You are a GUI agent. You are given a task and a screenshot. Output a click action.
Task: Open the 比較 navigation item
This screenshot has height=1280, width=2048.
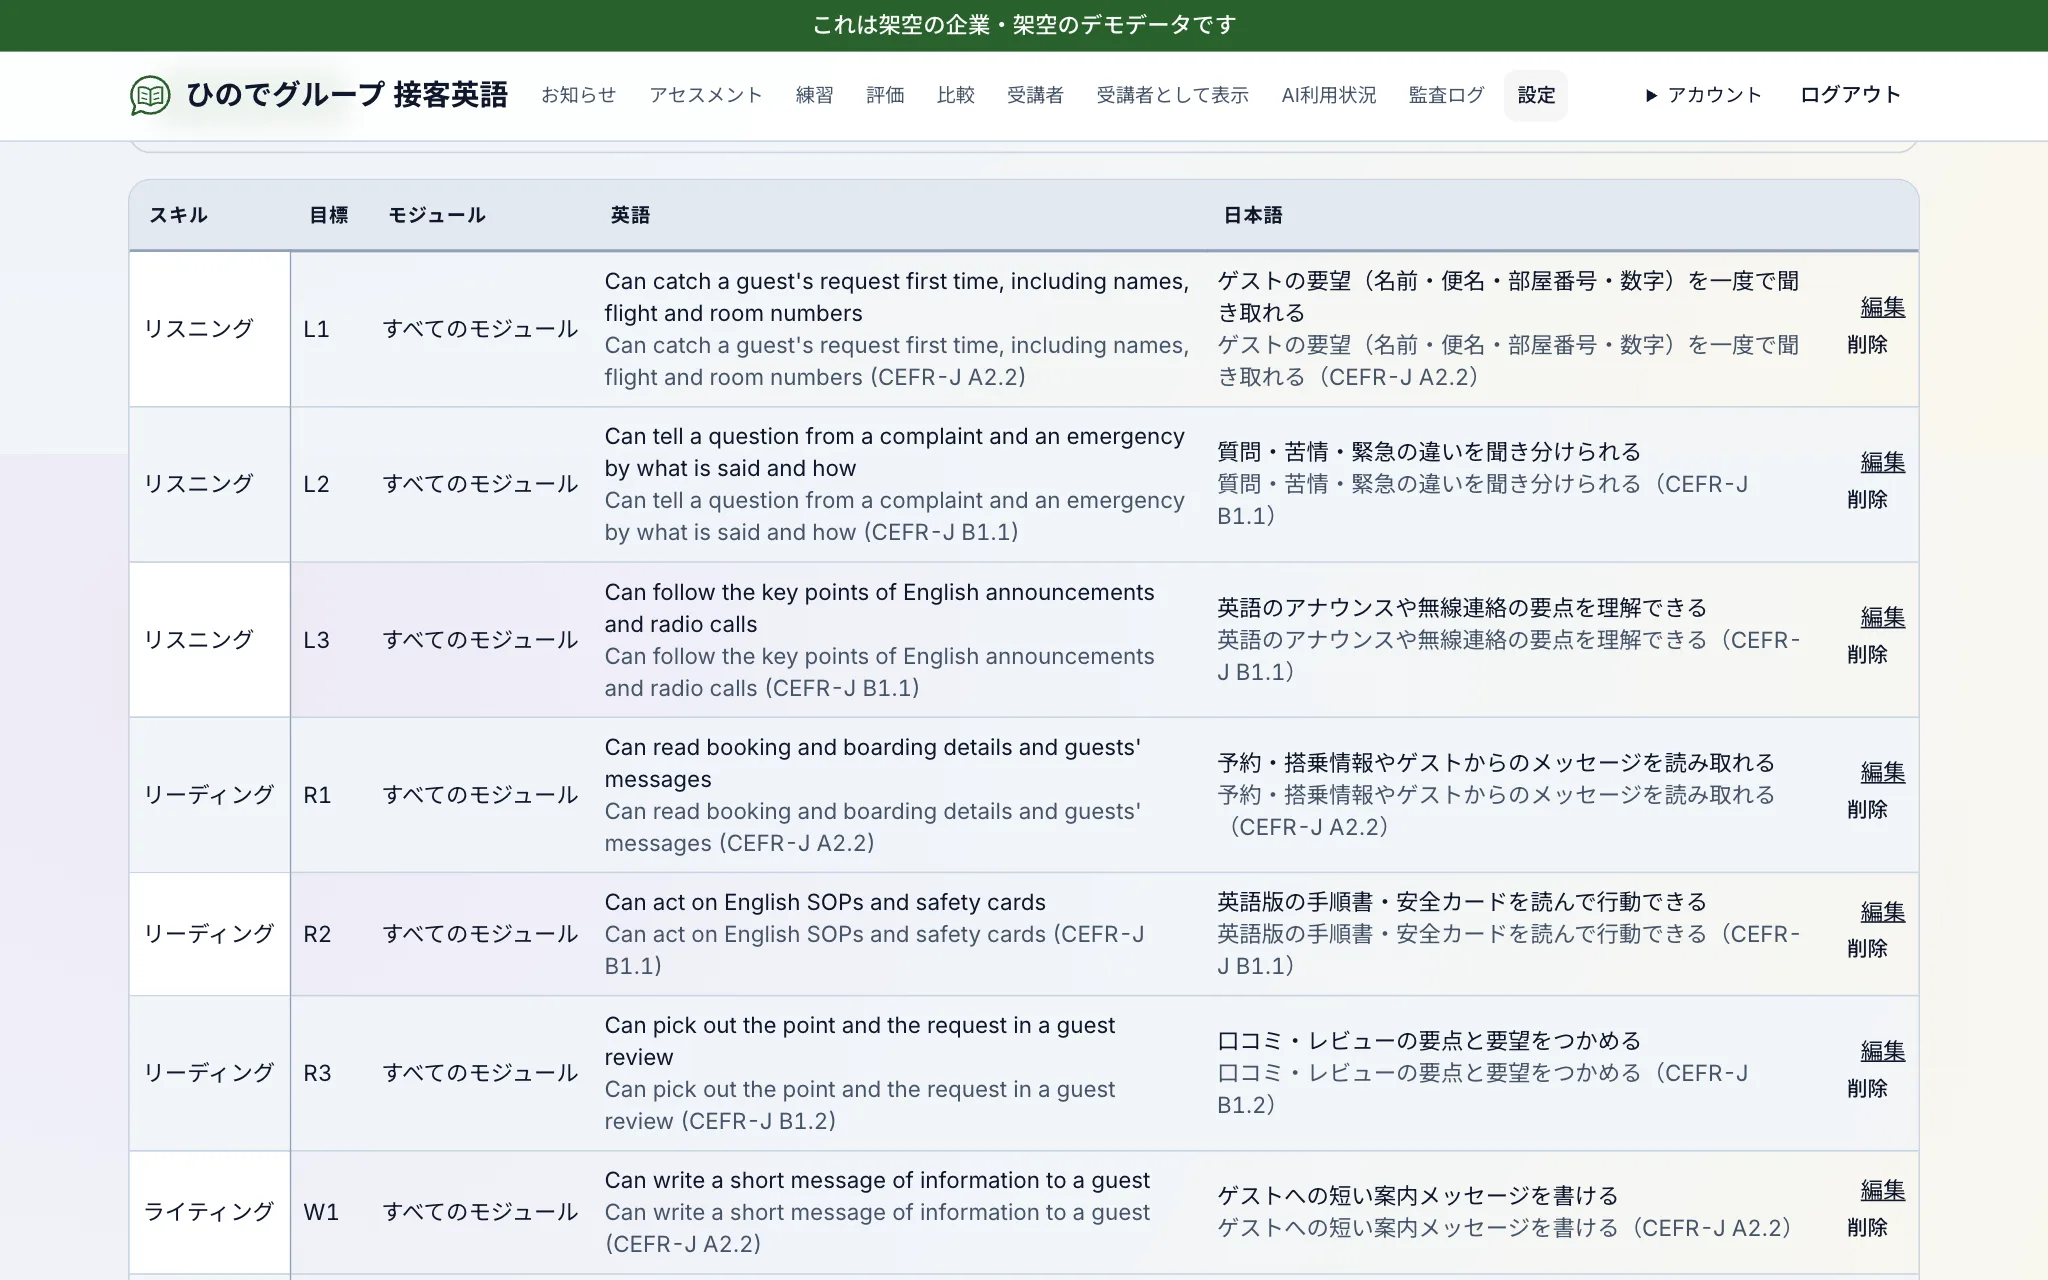[955, 95]
